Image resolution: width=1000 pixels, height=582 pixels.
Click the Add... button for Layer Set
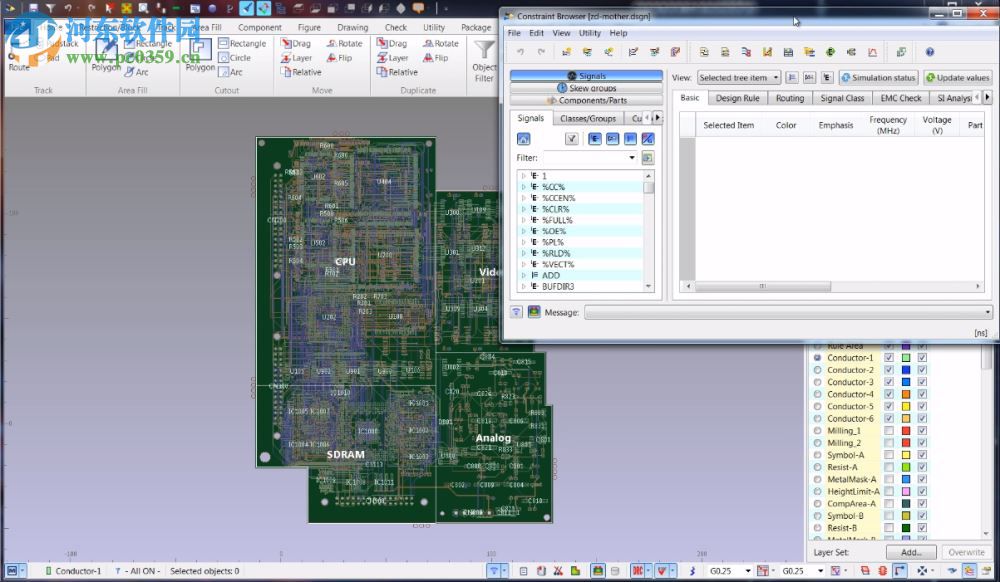(x=910, y=552)
